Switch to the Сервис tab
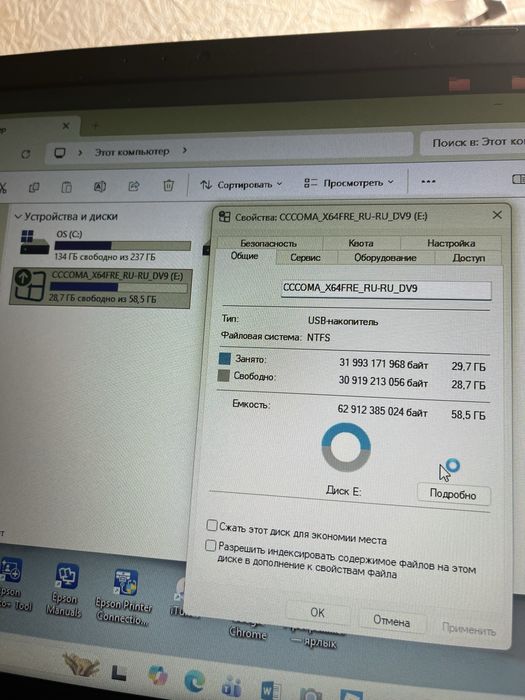The image size is (525, 700). tap(306, 258)
